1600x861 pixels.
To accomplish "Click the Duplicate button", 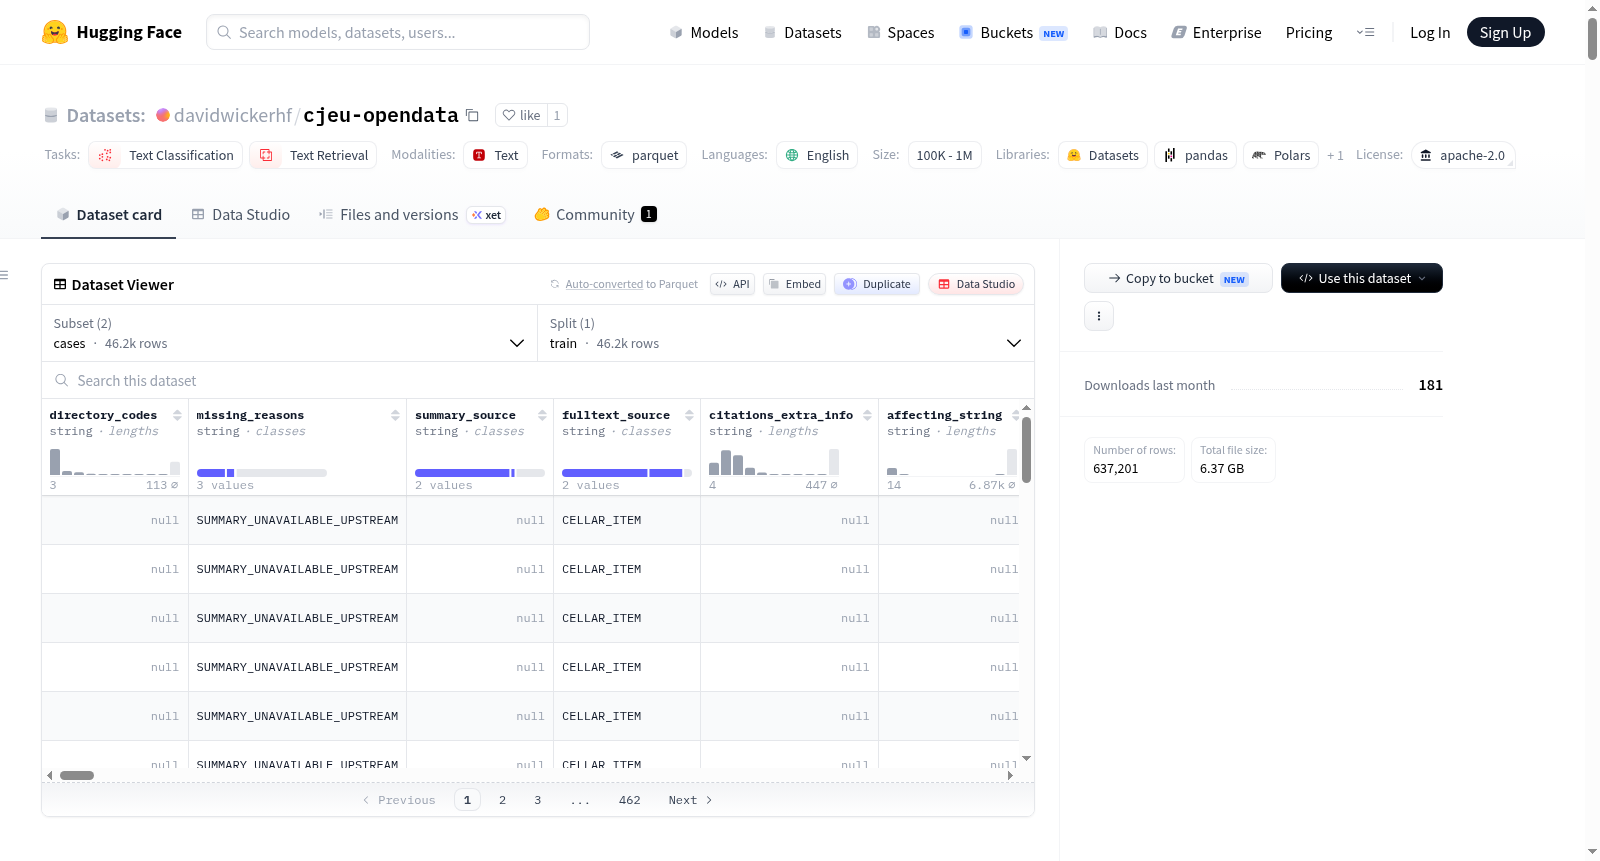I will [877, 284].
